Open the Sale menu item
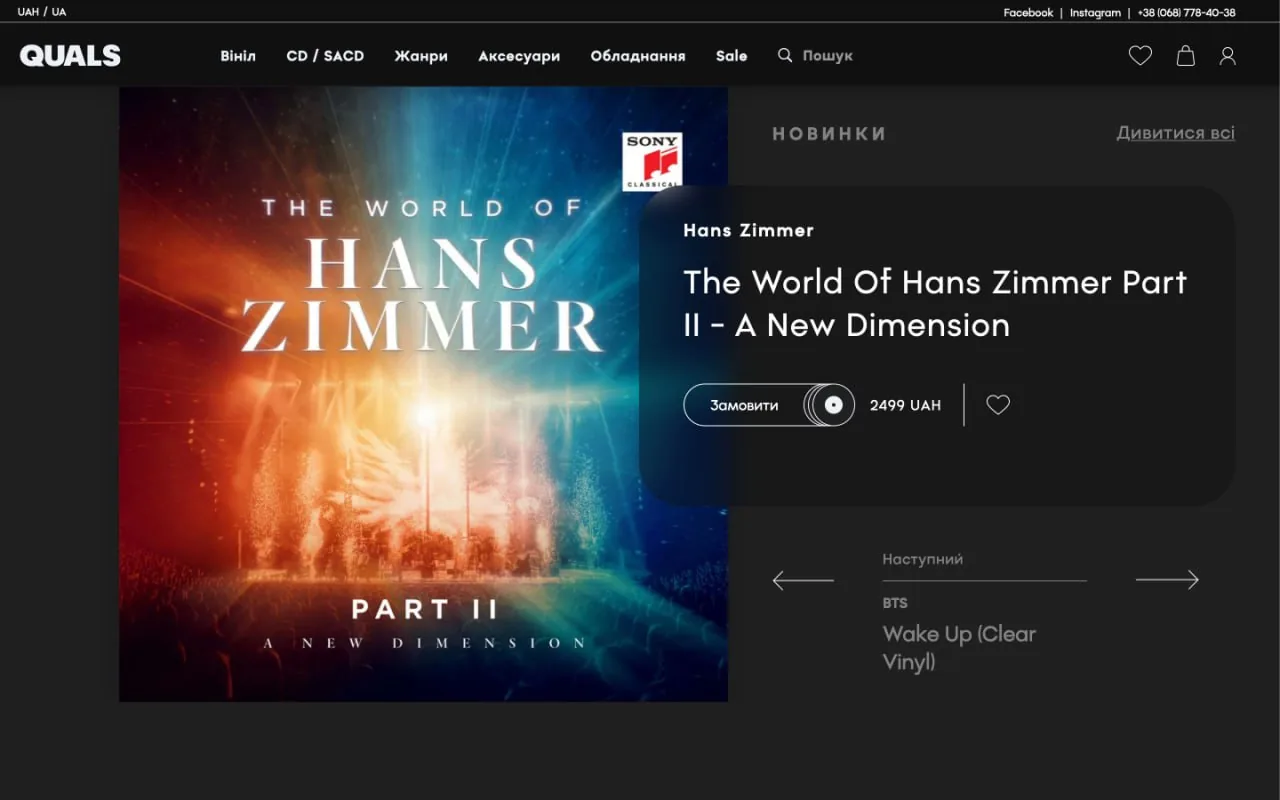This screenshot has height=800, width=1280. click(x=731, y=56)
